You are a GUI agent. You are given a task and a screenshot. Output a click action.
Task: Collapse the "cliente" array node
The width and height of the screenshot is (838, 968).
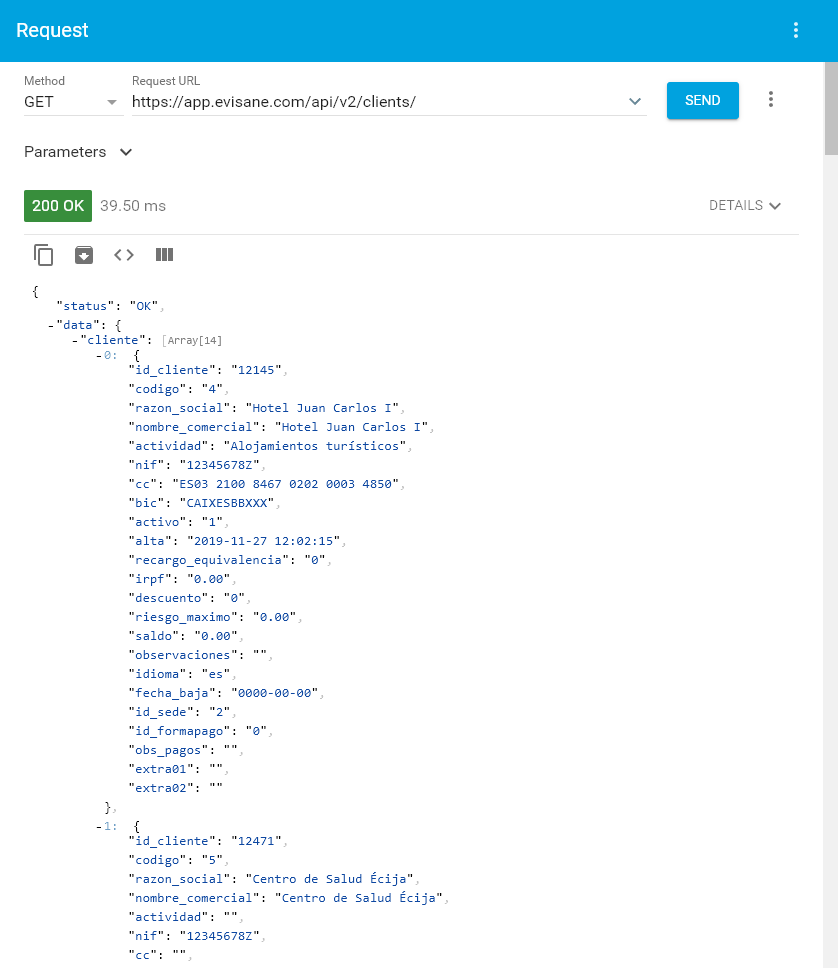coord(75,340)
